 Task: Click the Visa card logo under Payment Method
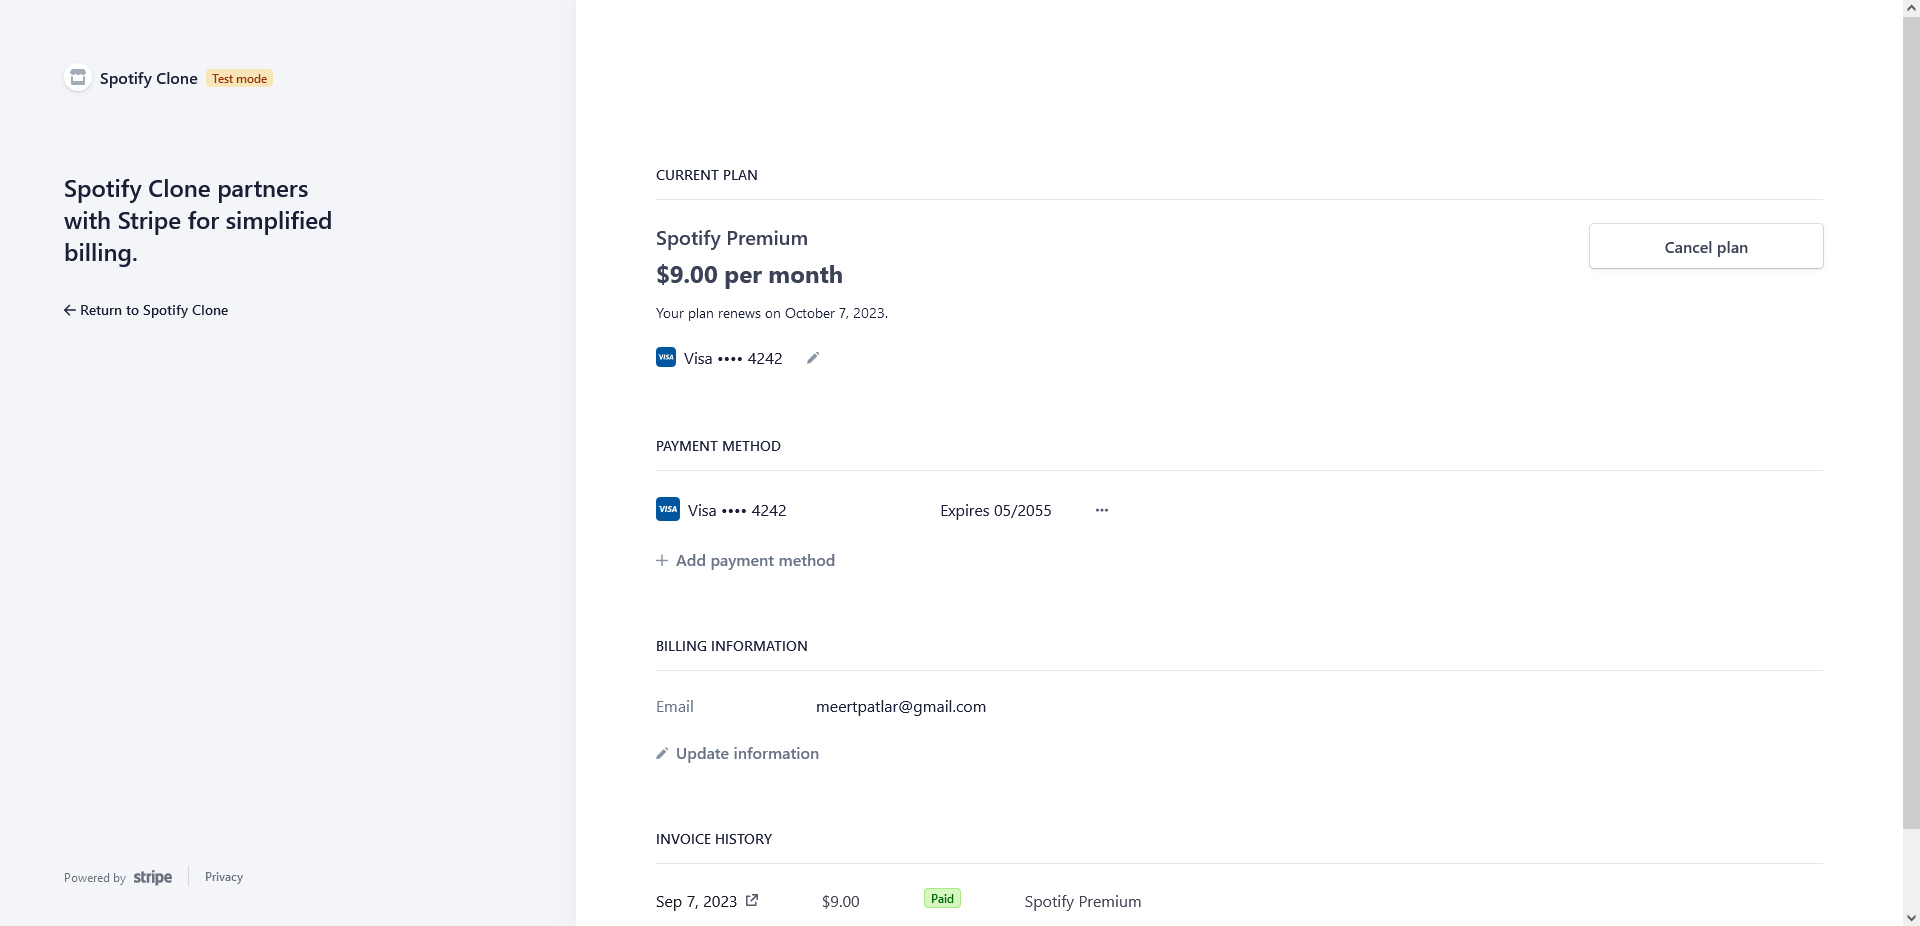[x=668, y=509]
